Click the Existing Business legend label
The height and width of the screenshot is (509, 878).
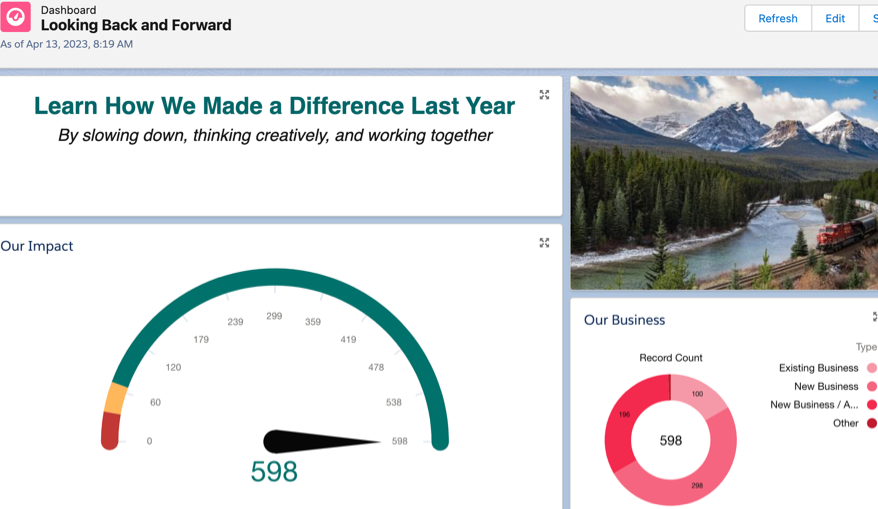click(818, 368)
